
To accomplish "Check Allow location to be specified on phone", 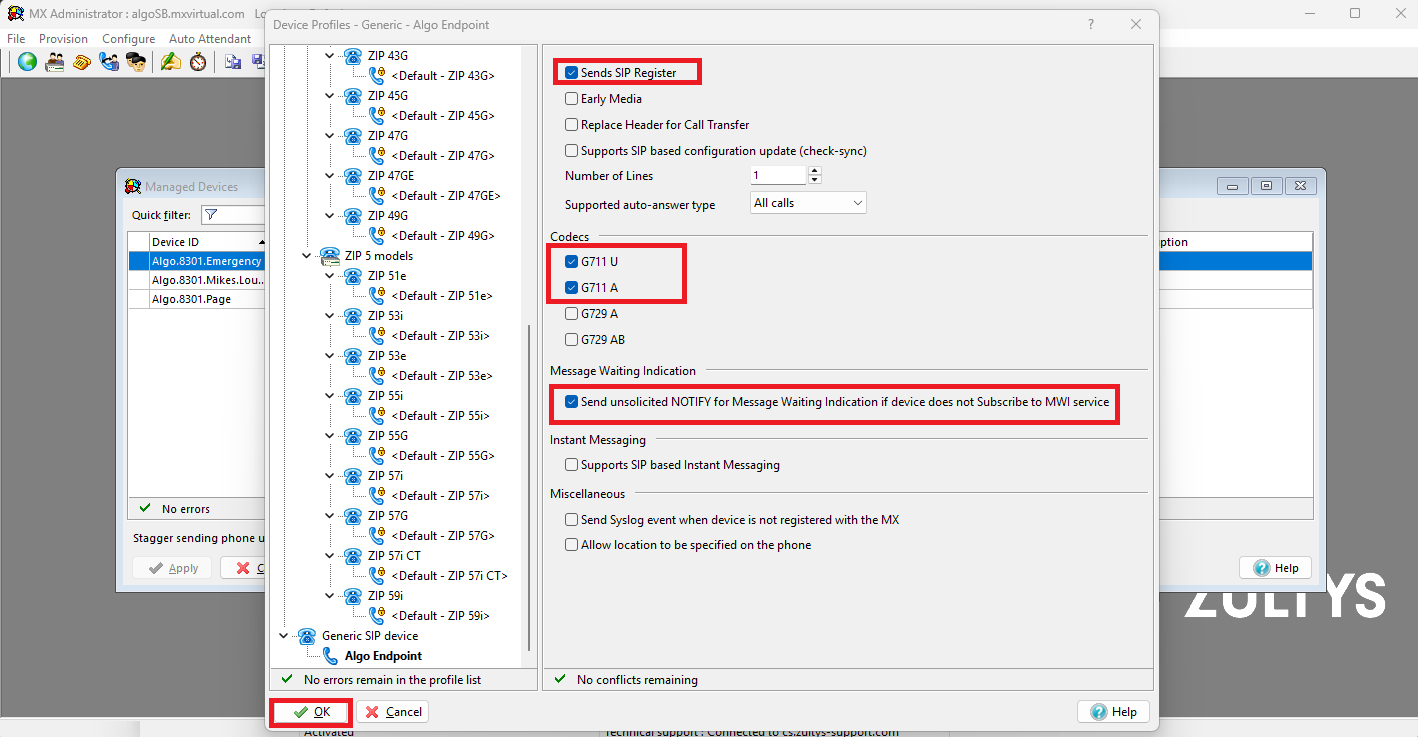I will tap(571, 545).
